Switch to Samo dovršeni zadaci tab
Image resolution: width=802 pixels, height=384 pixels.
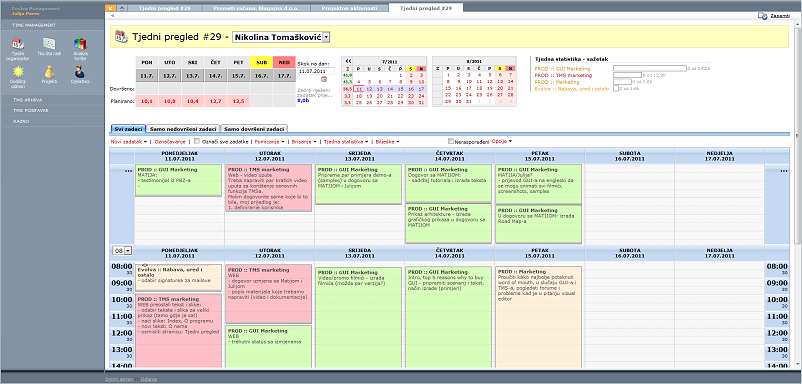click(x=255, y=129)
